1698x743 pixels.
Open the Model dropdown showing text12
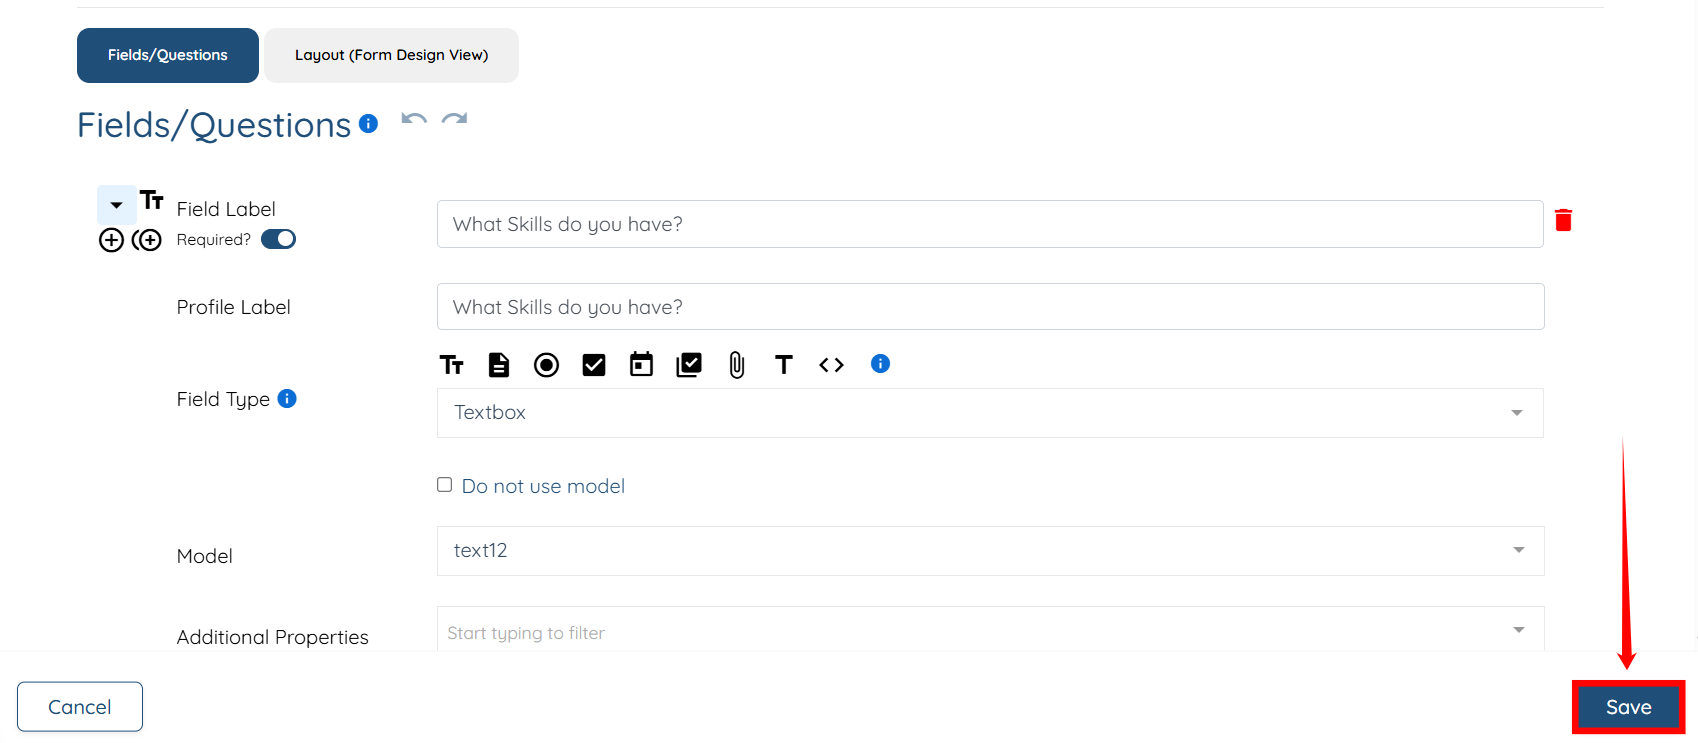click(989, 551)
